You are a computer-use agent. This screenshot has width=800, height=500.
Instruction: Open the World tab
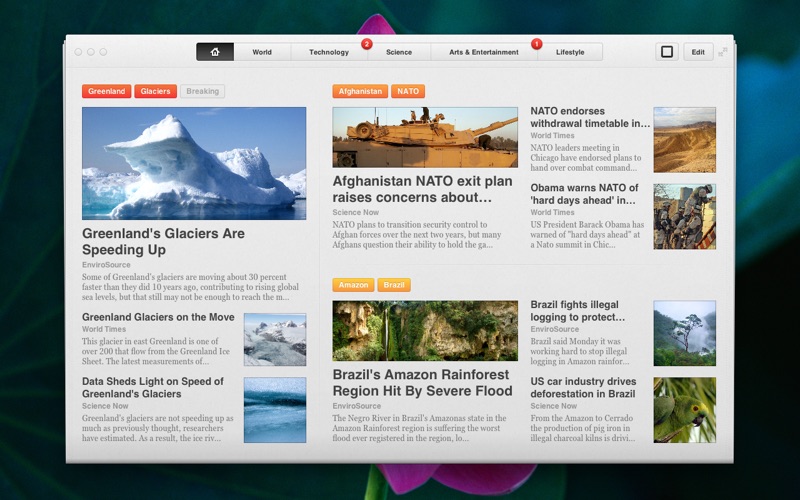click(262, 52)
